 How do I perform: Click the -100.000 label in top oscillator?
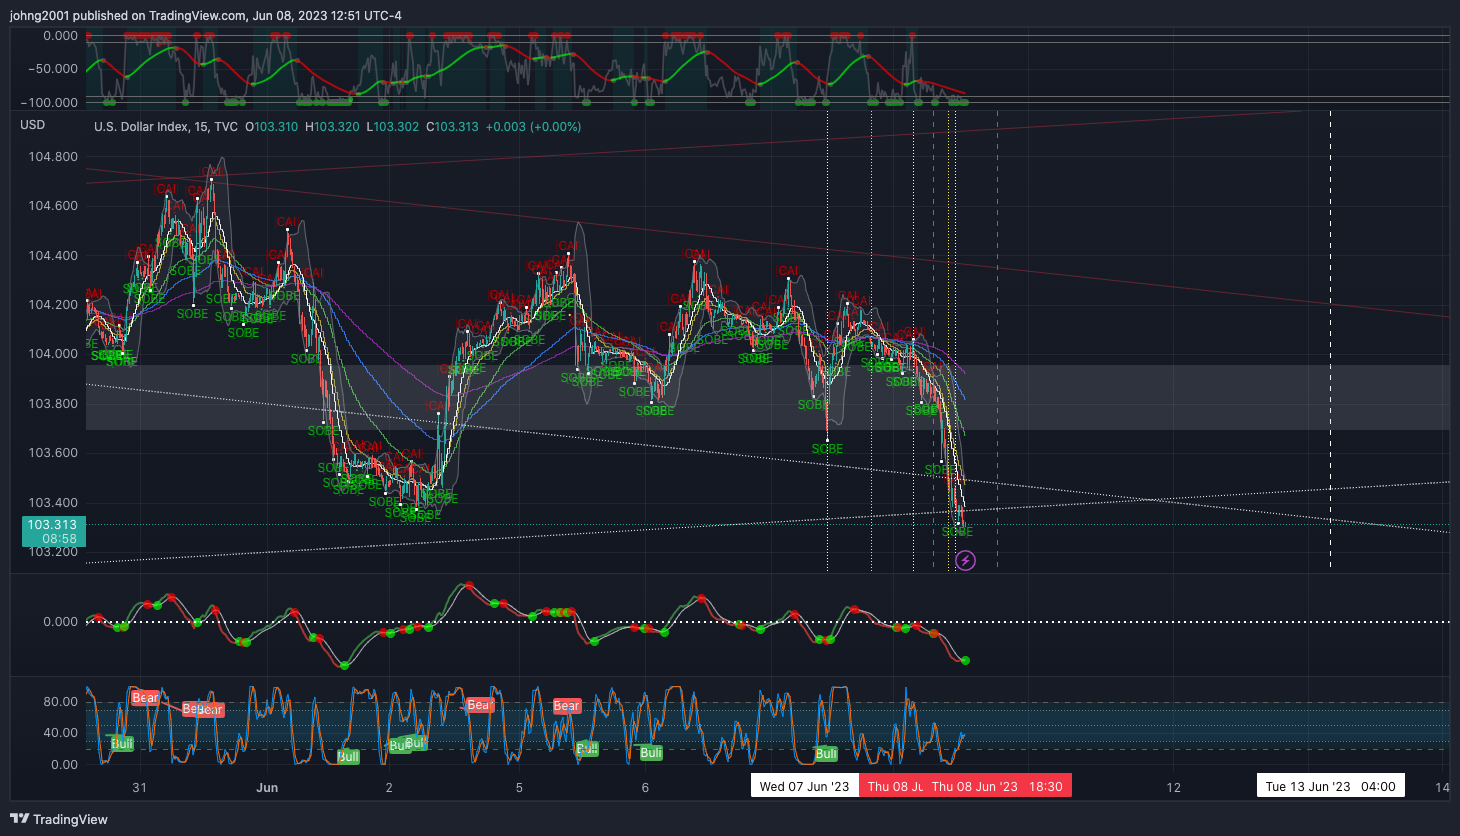pyautogui.click(x=49, y=102)
